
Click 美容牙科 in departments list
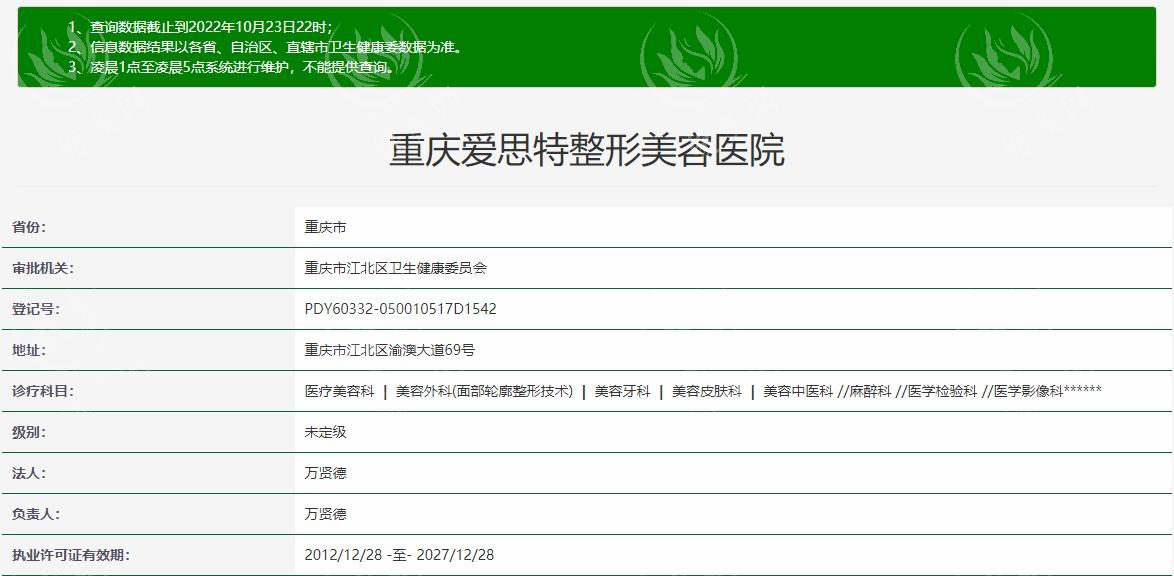click(x=622, y=391)
